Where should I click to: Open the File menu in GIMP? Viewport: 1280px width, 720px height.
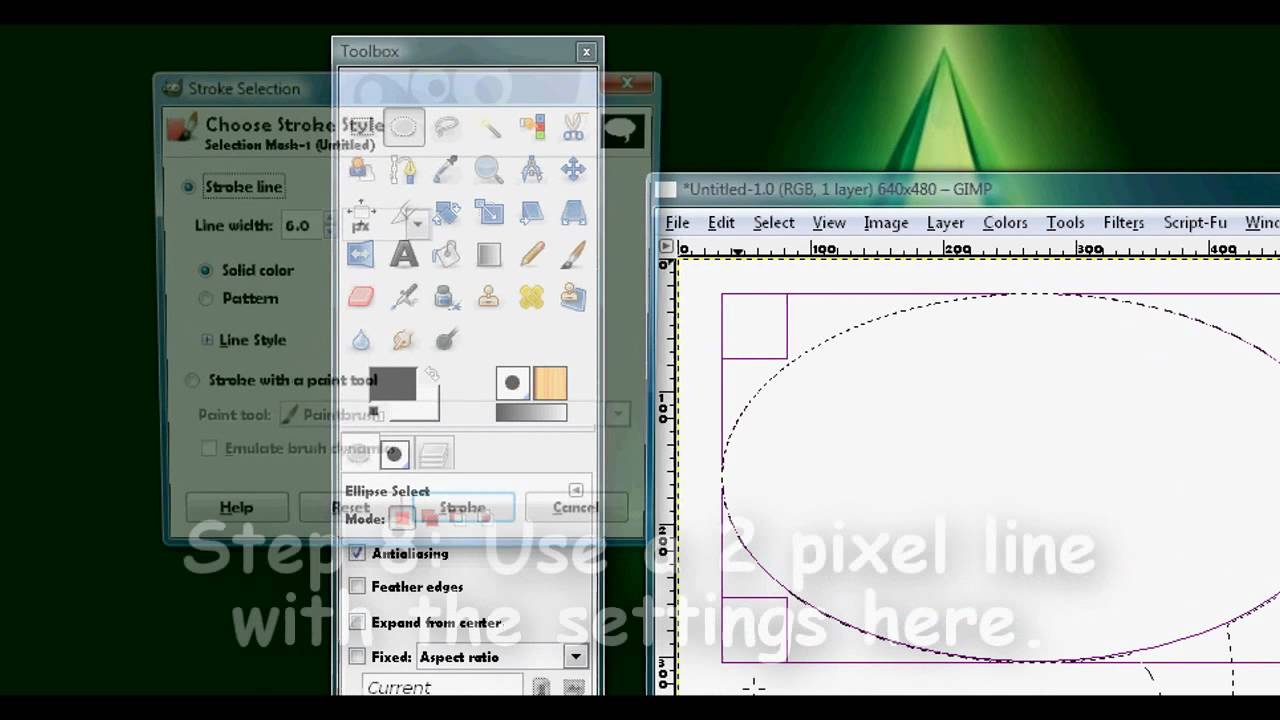[677, 223]
